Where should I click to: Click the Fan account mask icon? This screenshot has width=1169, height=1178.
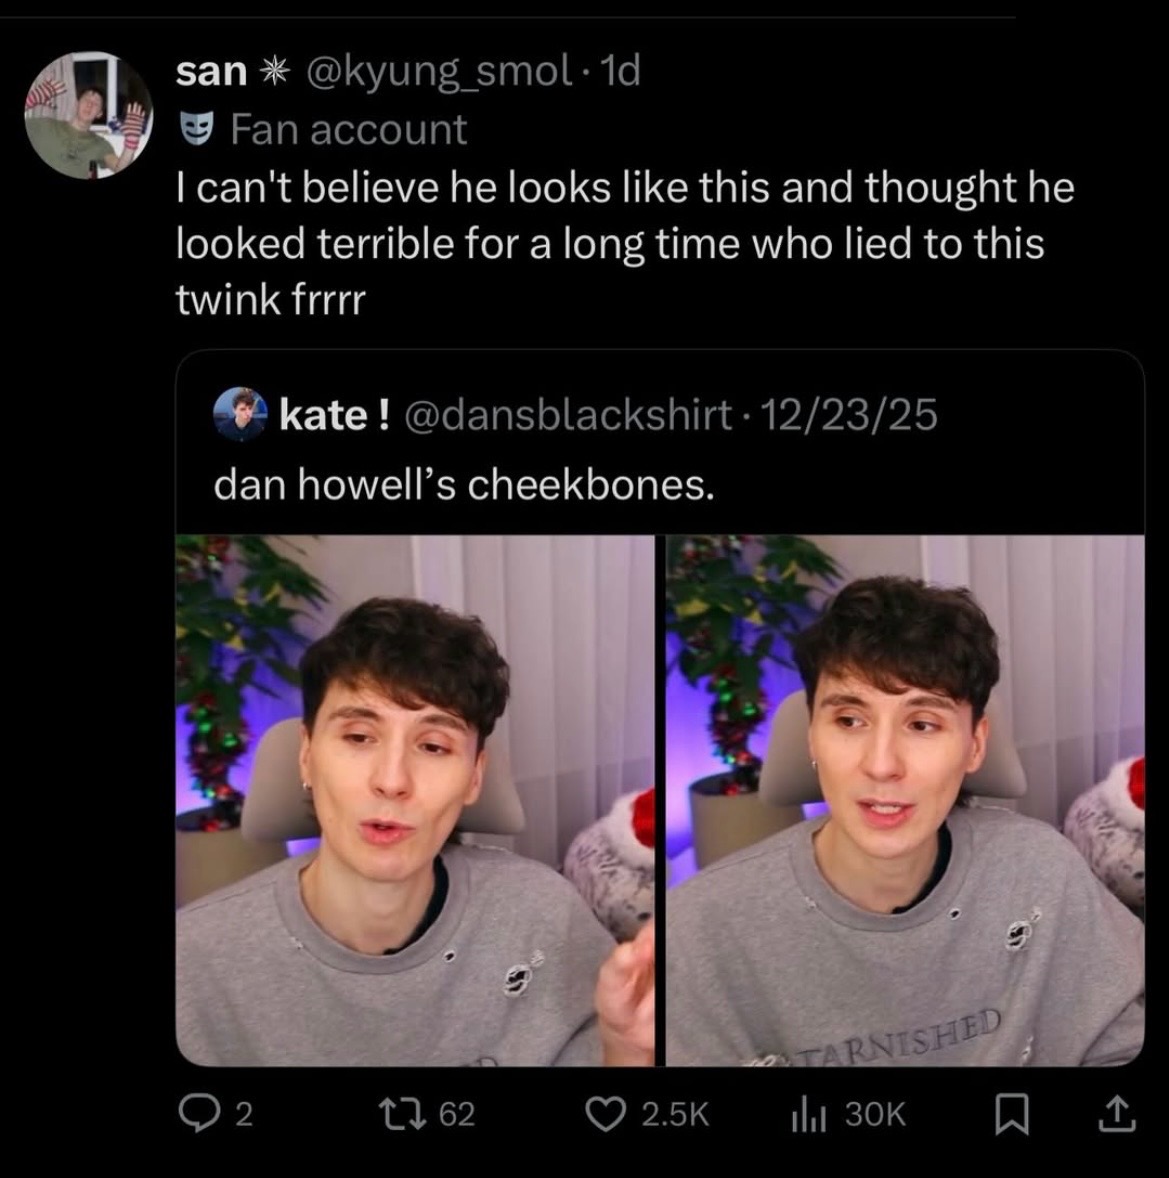pos(197,129)
